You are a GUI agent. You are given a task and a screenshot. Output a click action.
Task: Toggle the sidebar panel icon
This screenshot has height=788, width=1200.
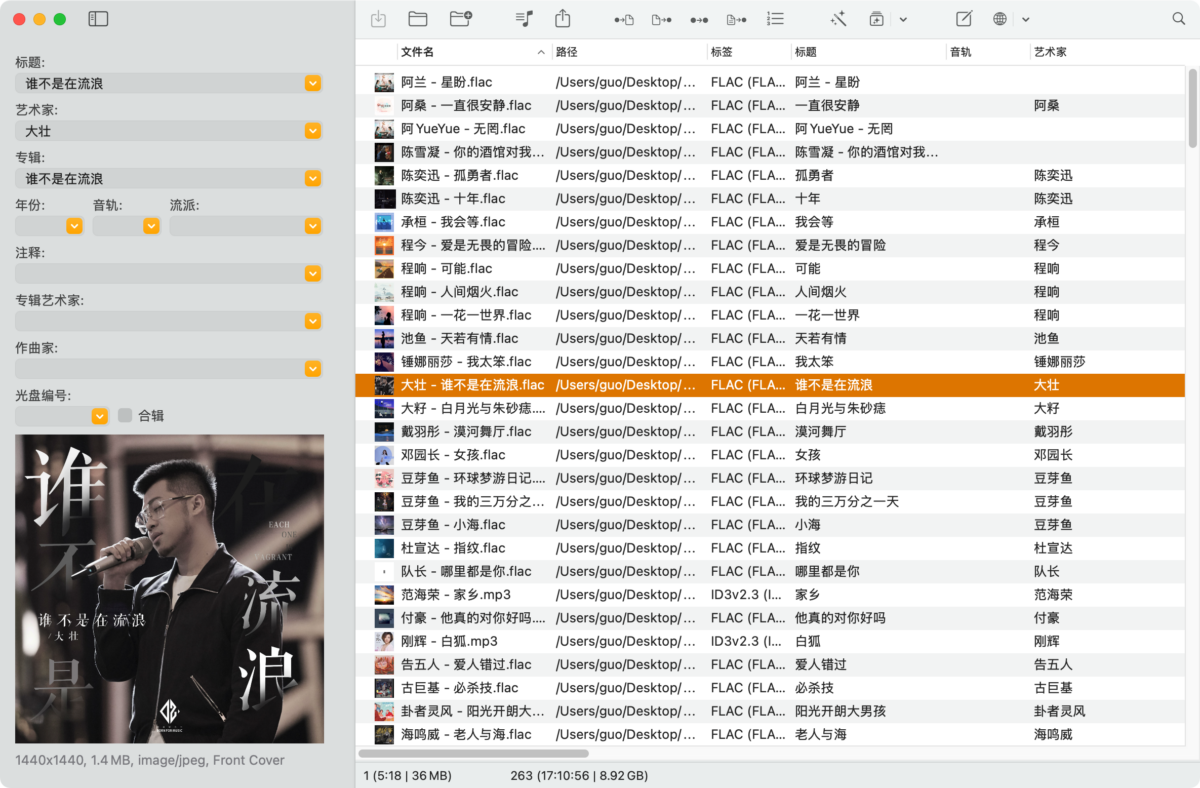[98, 19]
